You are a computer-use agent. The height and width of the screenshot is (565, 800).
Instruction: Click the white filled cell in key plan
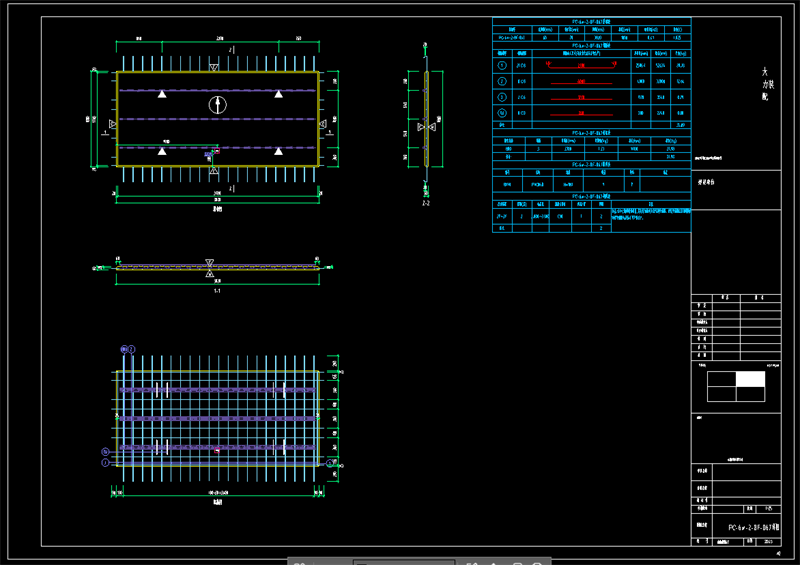pos(750,379)
